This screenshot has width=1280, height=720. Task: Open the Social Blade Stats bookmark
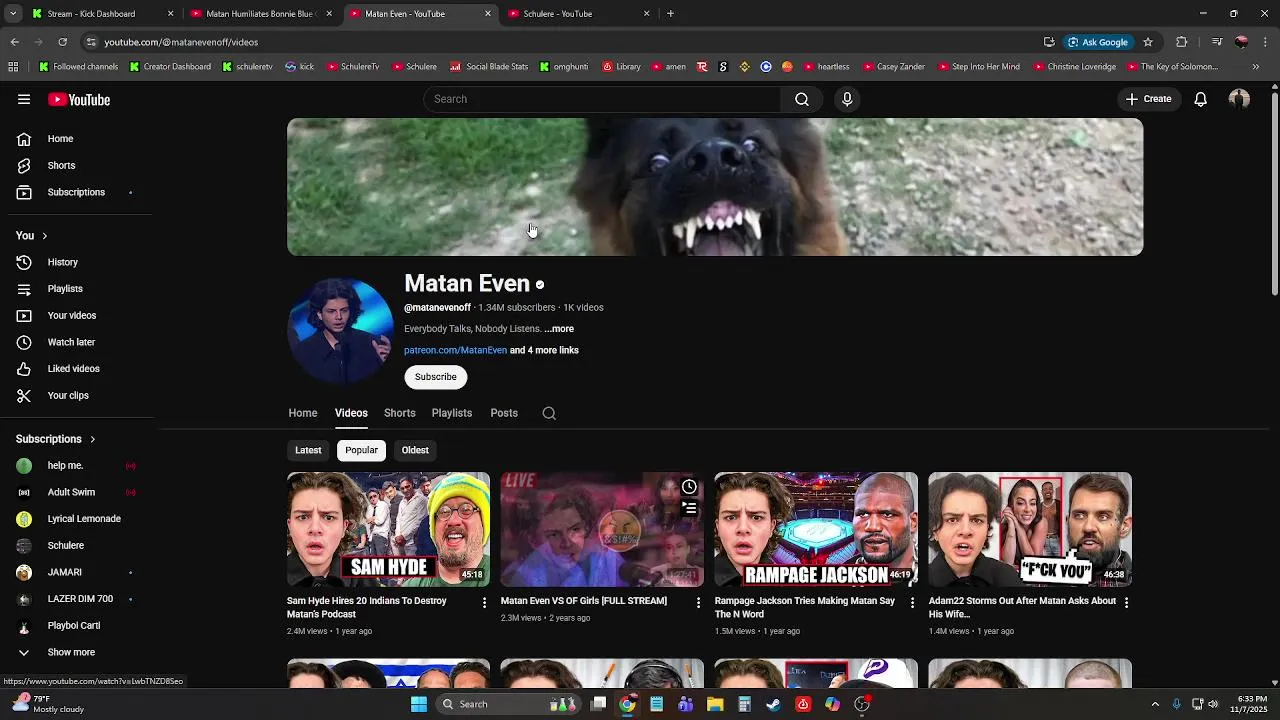tap(489, 67)
